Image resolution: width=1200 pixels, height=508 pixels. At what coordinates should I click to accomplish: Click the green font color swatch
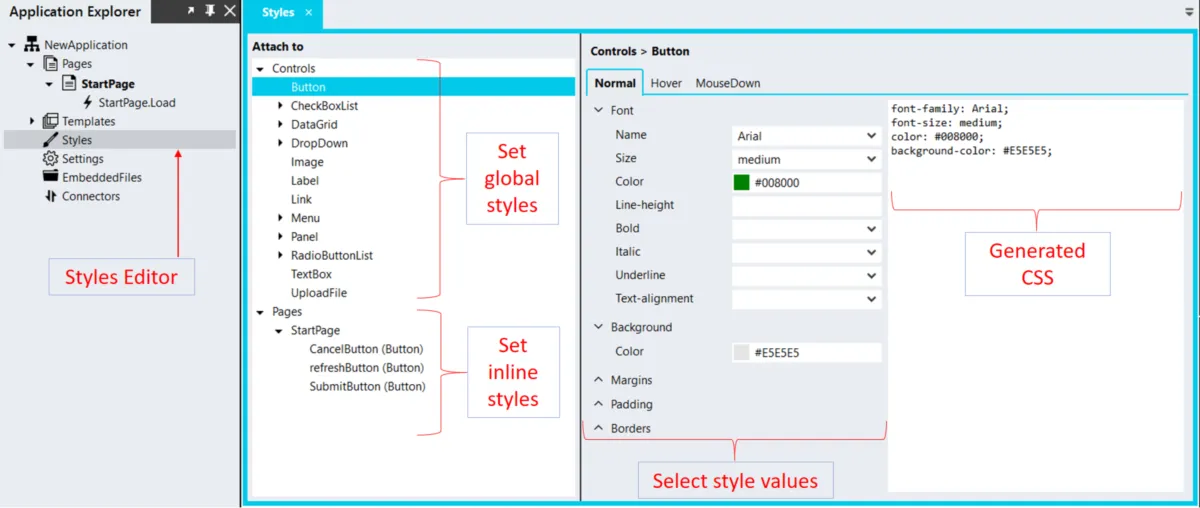pyautogui.click(x=741, y=182)
